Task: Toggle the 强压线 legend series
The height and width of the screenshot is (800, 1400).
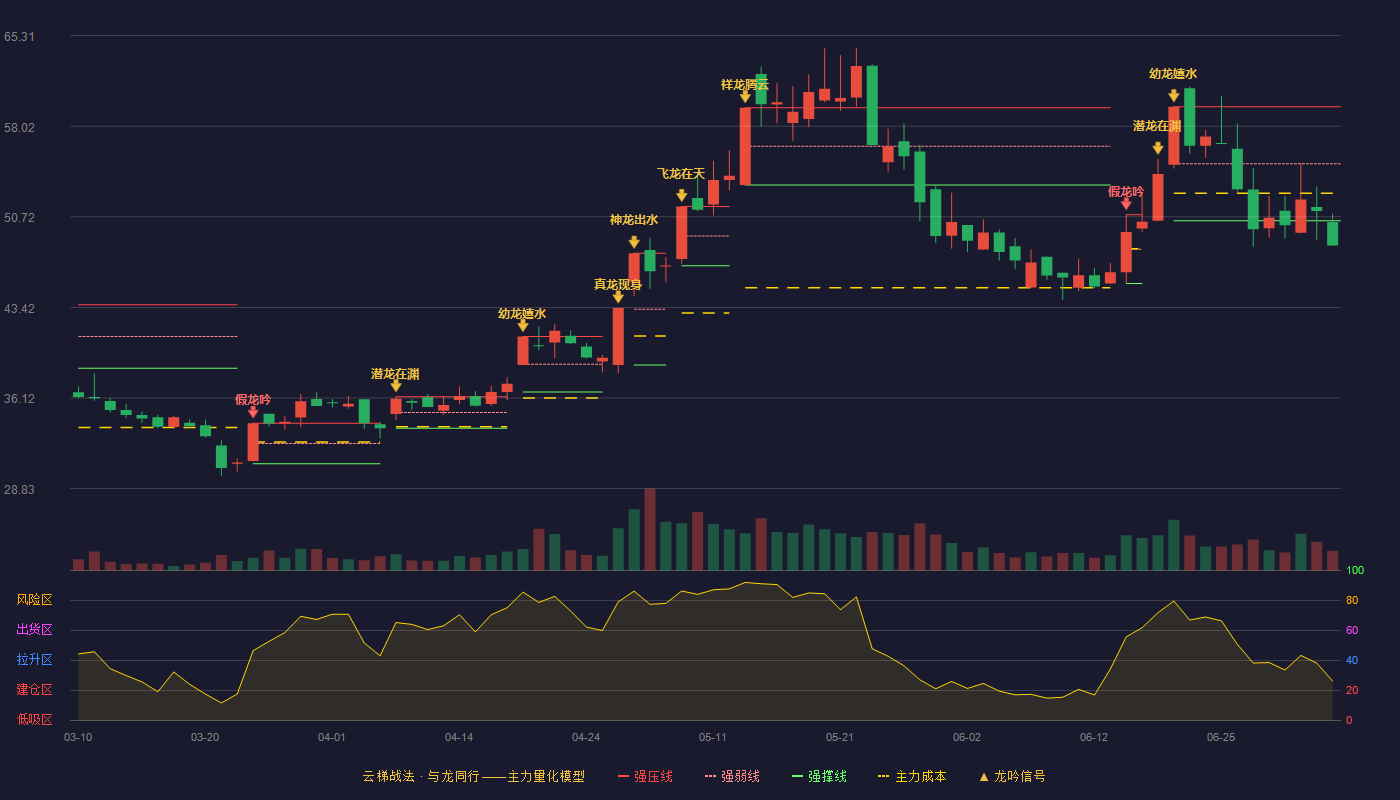Action: coord(645,776)
